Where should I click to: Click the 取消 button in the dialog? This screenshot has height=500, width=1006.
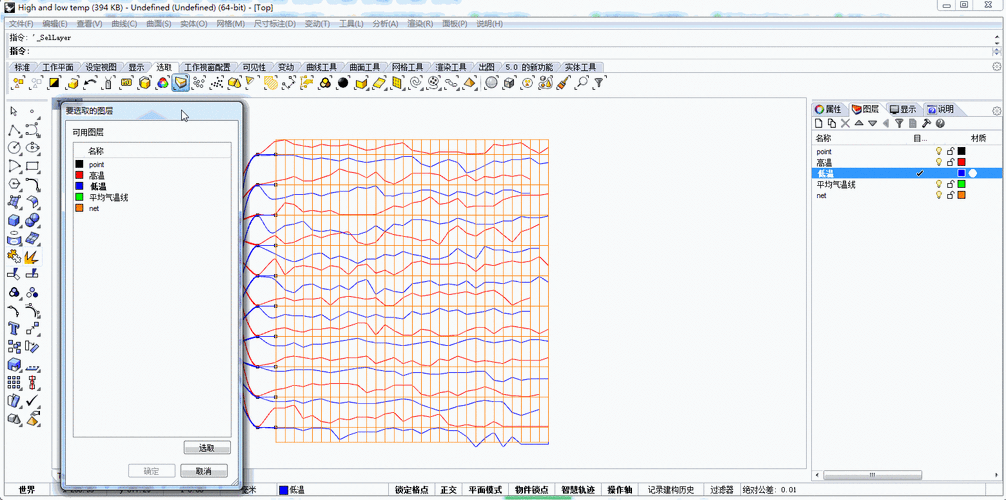point(204,471)
